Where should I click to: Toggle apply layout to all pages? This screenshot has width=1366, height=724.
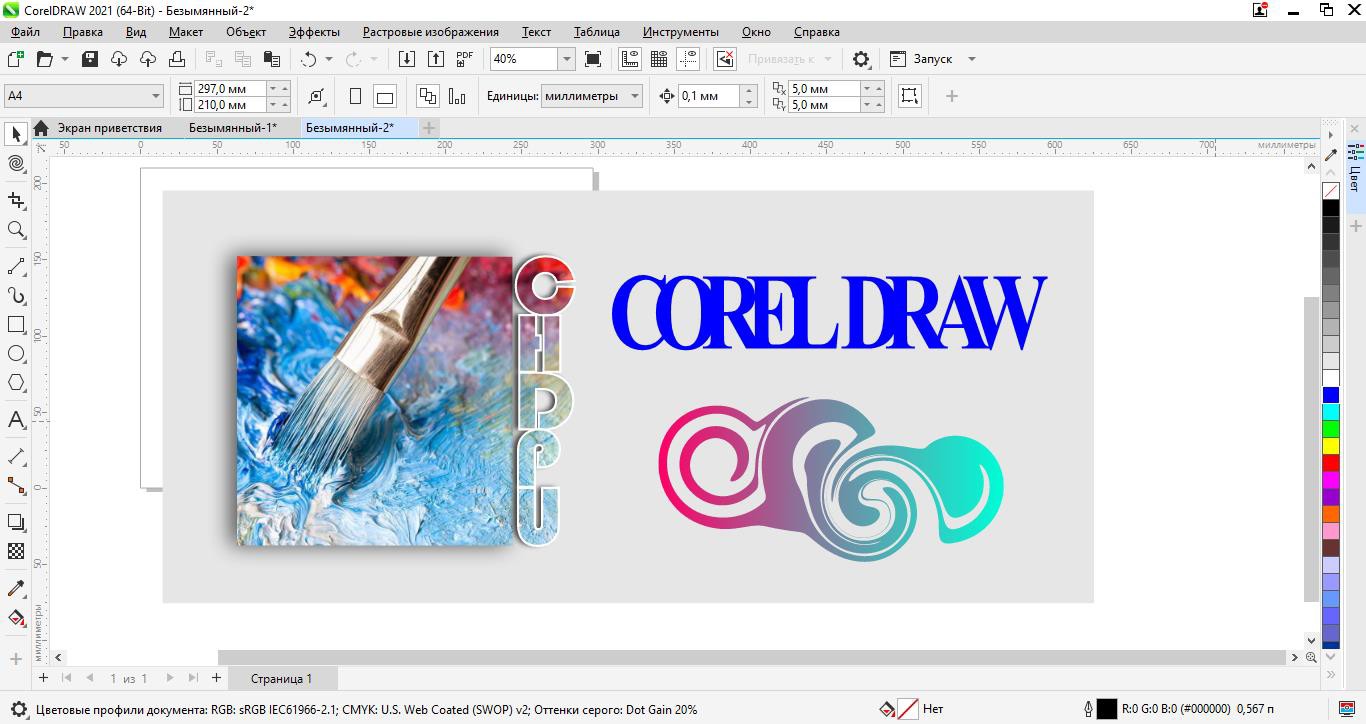tap(428, 96)
